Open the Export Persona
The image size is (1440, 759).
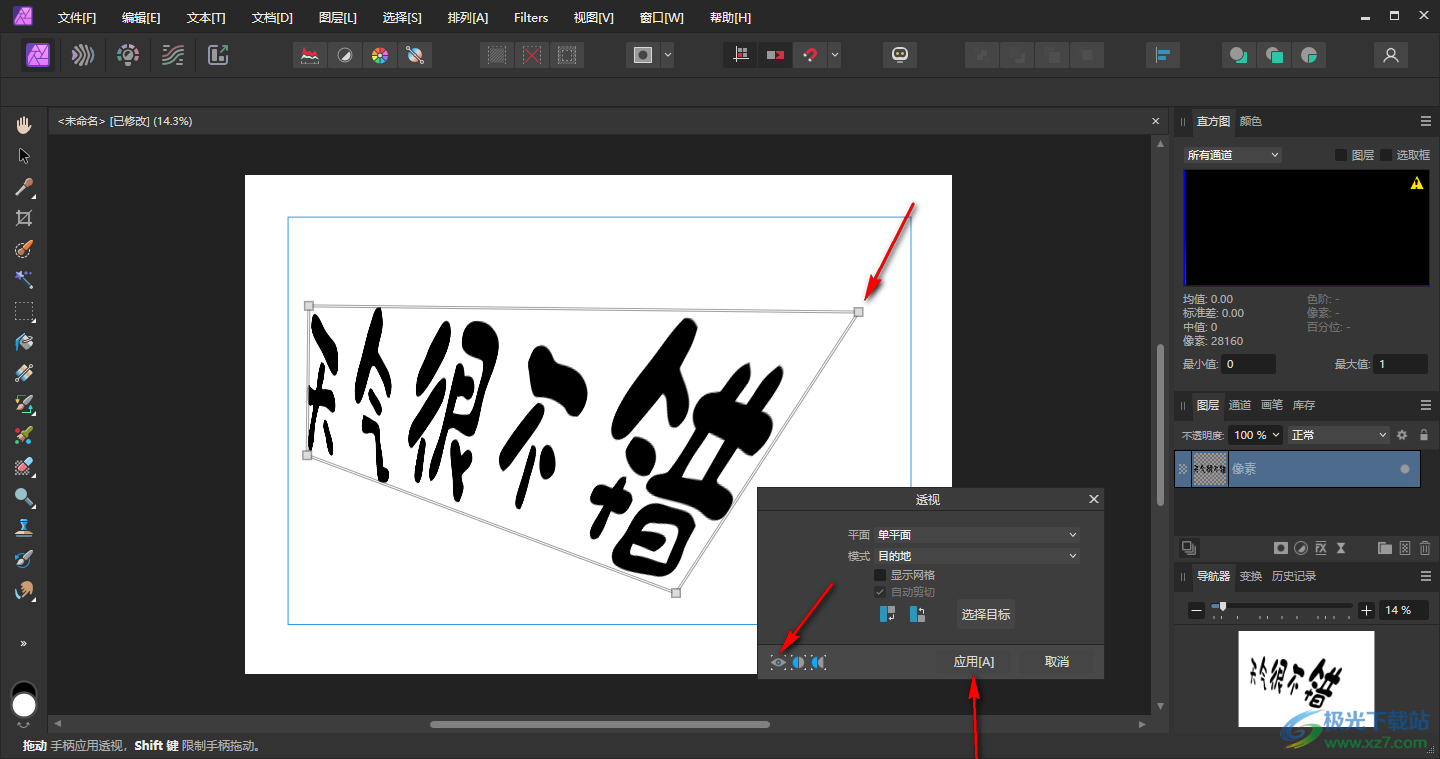click(218, 55)
